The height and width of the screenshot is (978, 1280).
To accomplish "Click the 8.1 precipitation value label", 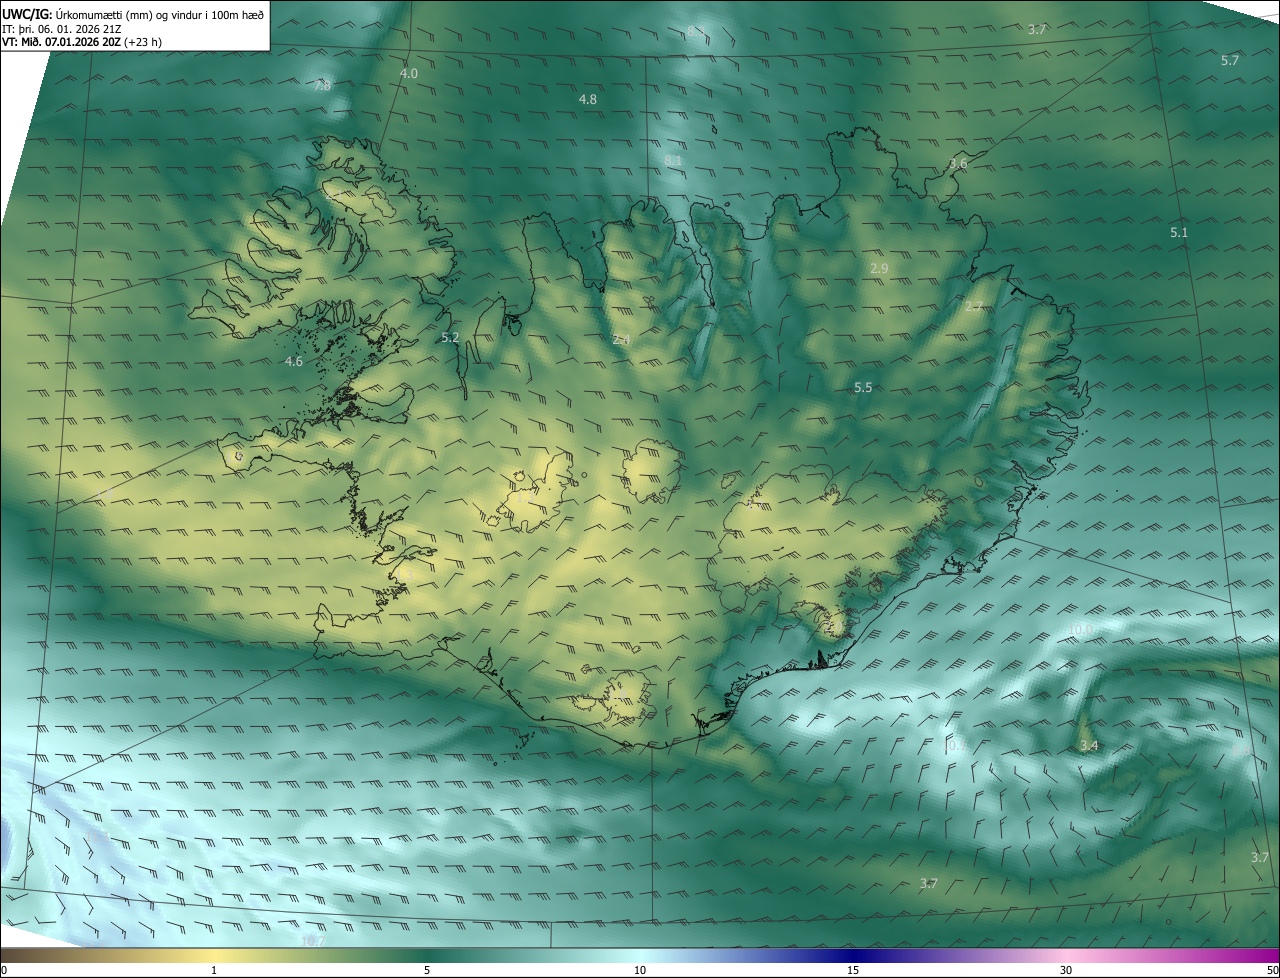I will pos(673,161).
